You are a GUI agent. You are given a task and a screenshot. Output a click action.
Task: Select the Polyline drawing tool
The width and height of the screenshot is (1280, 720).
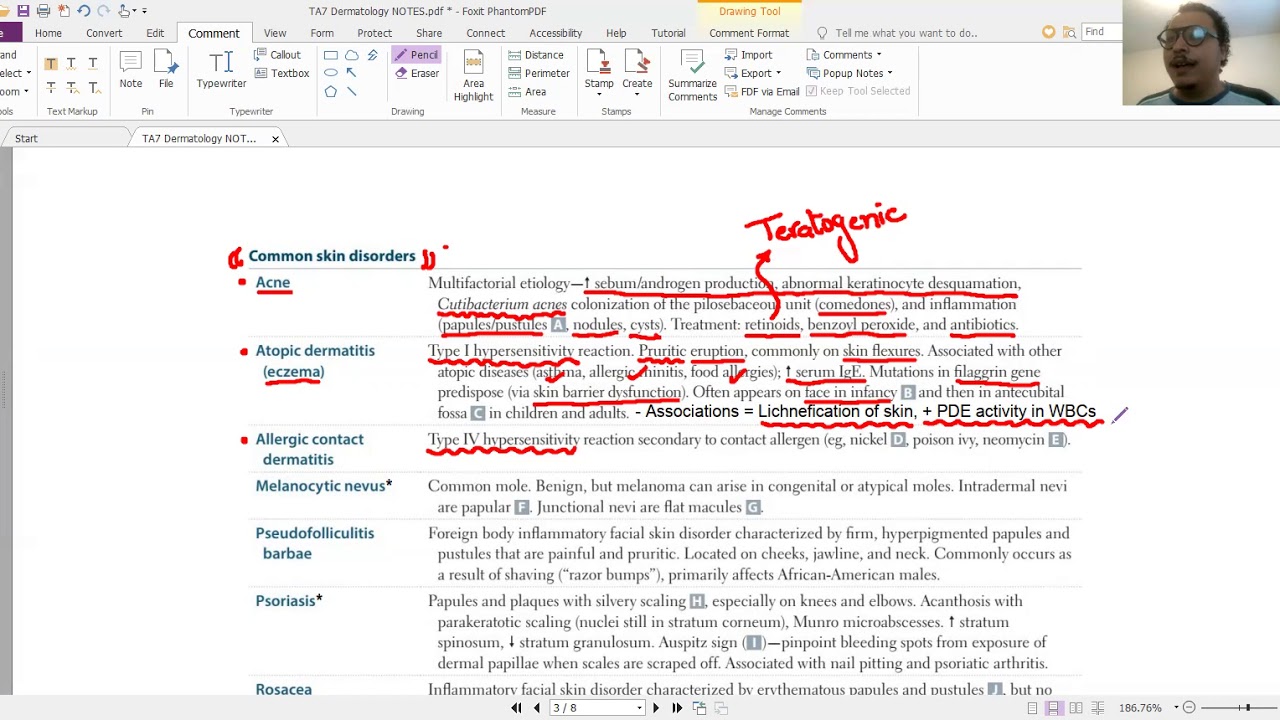372,55
